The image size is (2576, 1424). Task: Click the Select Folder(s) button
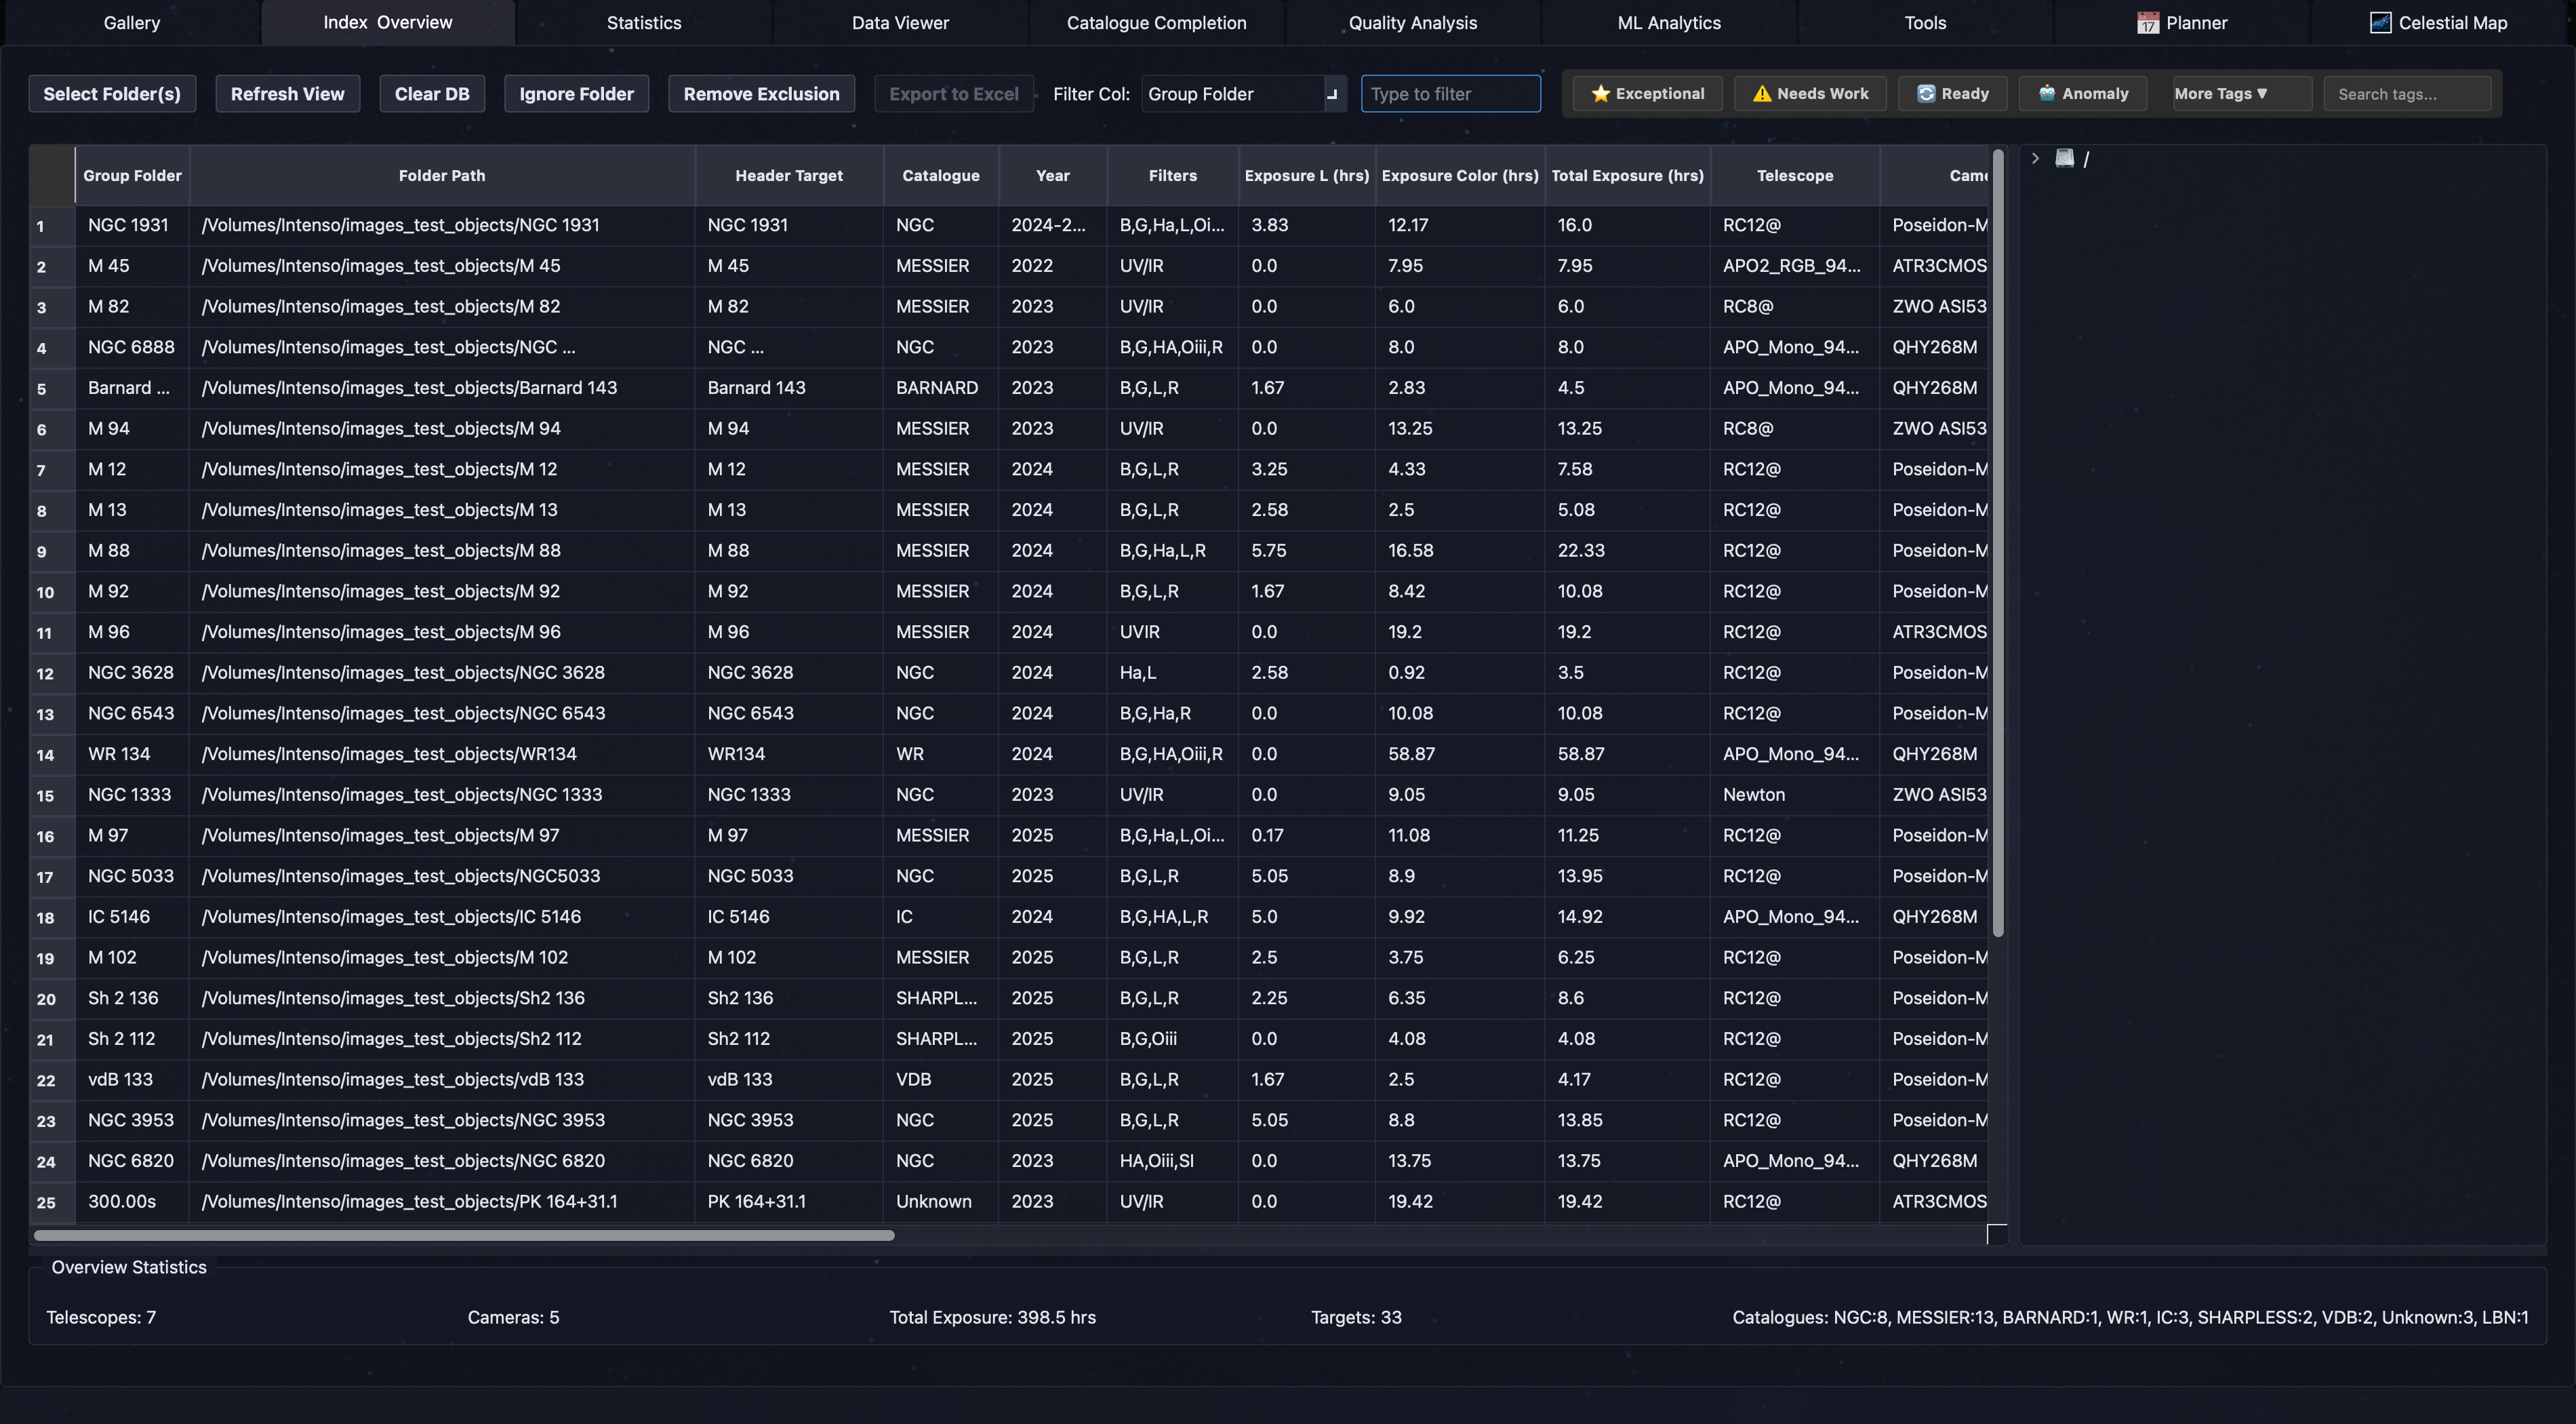(112, 94)
